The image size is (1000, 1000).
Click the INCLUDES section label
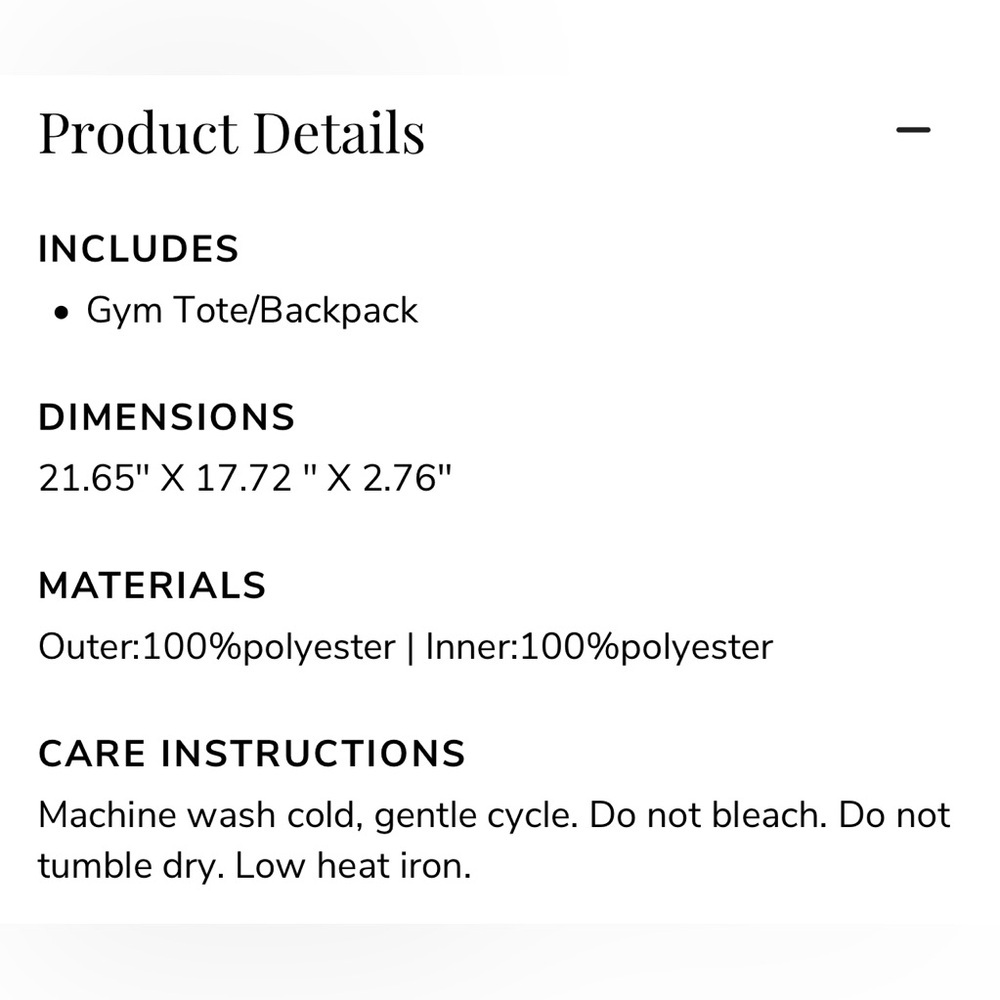(138, 249)
